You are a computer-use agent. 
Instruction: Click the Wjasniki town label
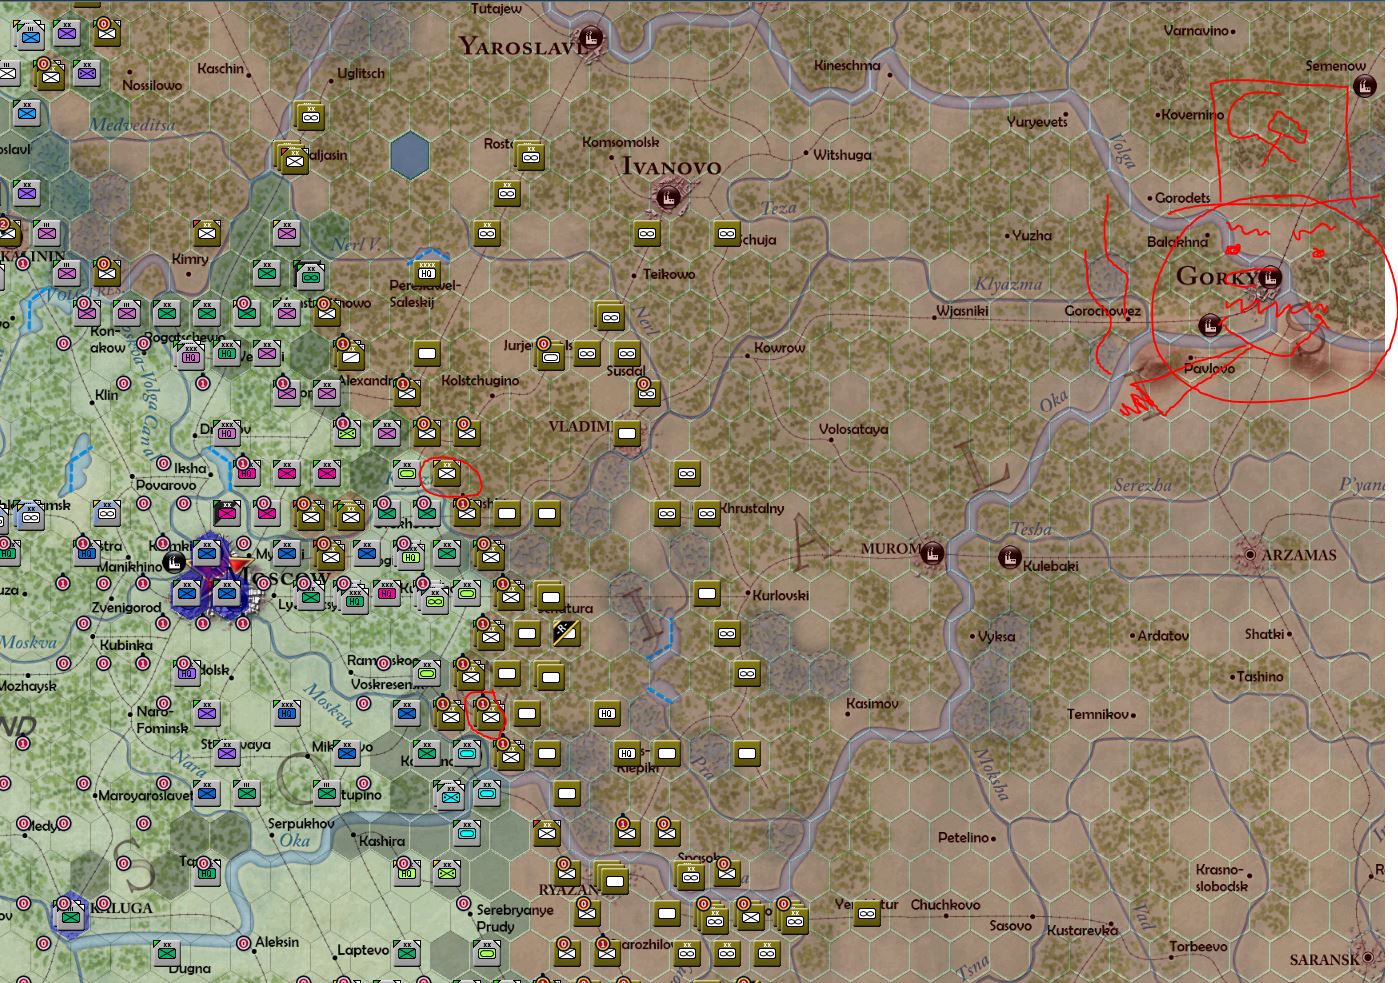[x=962, y=311]
